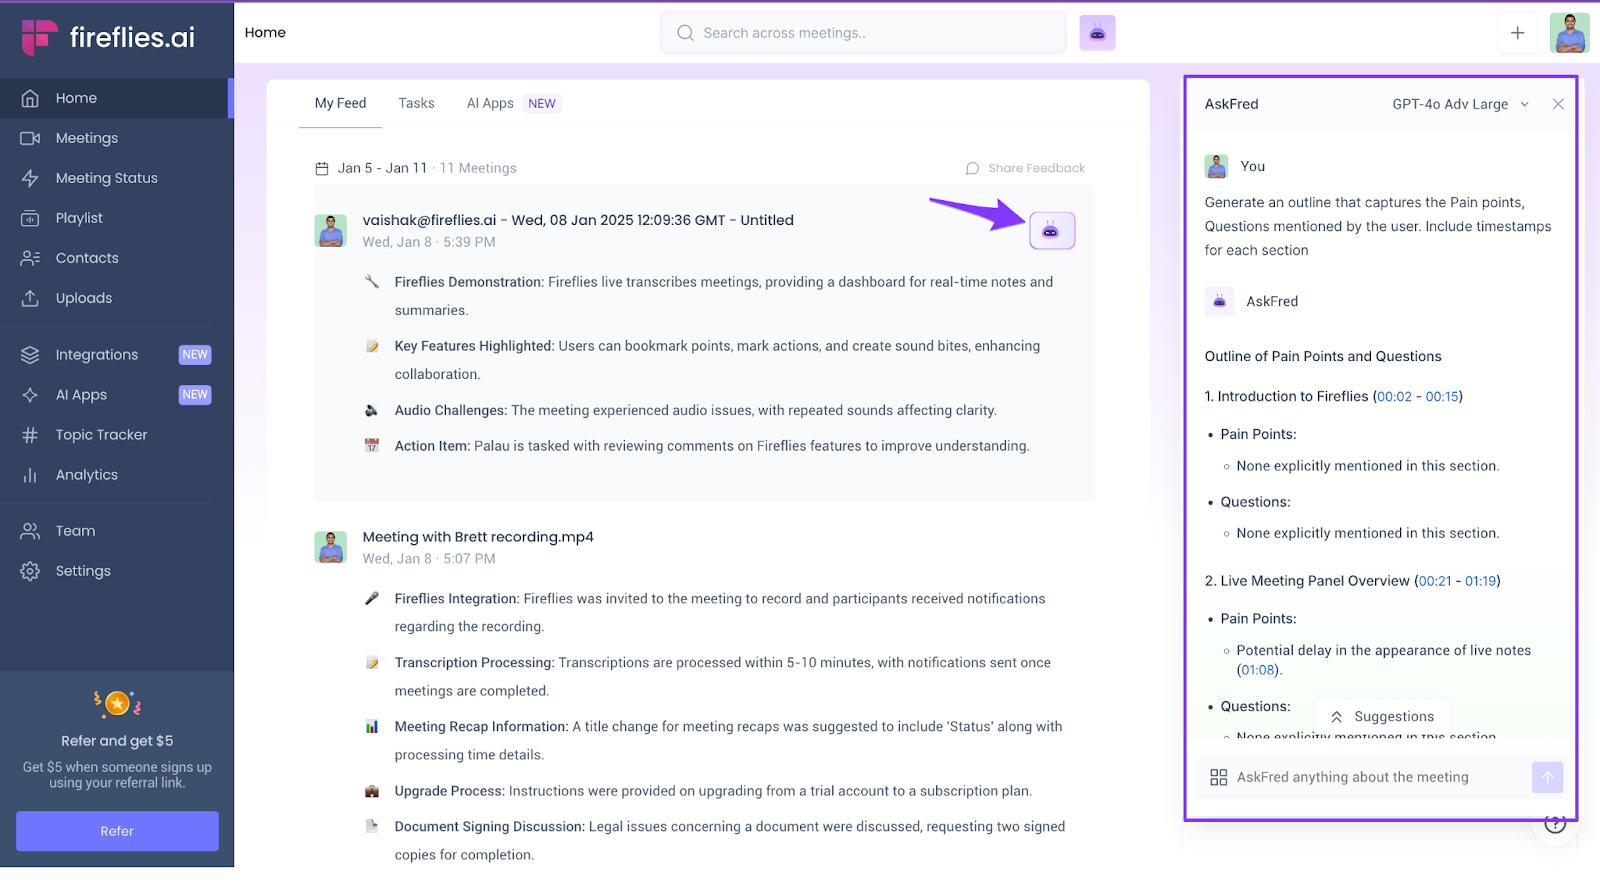Click the prompt grid icon in AskFred input
Image resolution: width=1600 pixels, height=890 pixels.
click(1218, 777)
